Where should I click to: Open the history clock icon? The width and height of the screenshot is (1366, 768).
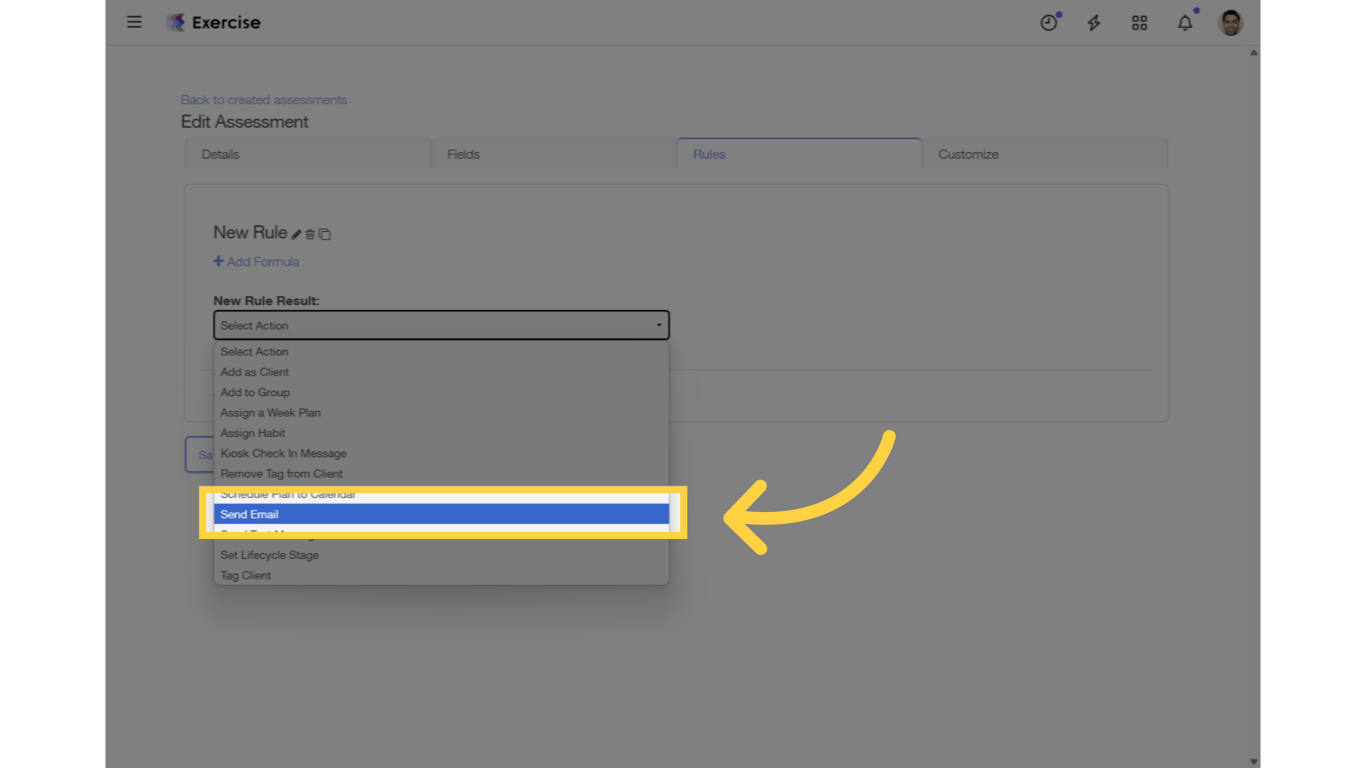(x=1049, y=22)
